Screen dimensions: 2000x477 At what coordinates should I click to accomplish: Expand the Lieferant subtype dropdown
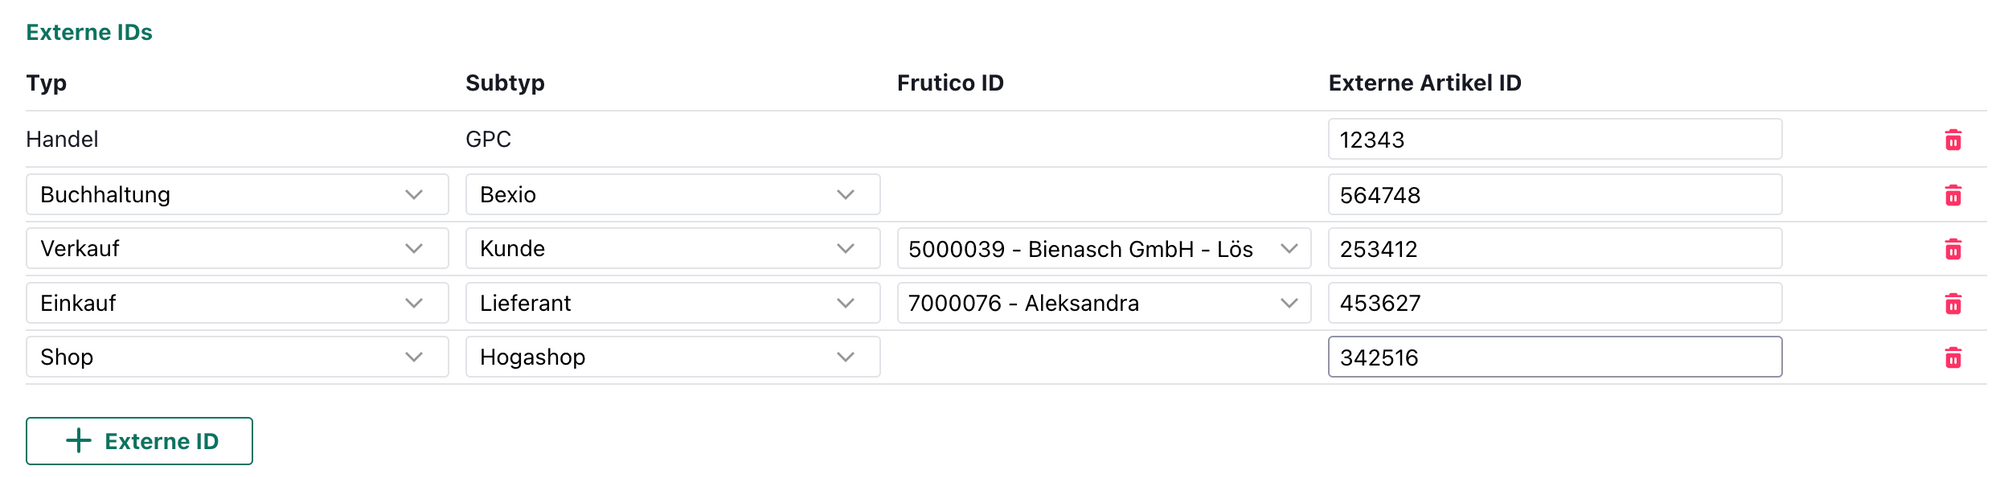(672, 303)
